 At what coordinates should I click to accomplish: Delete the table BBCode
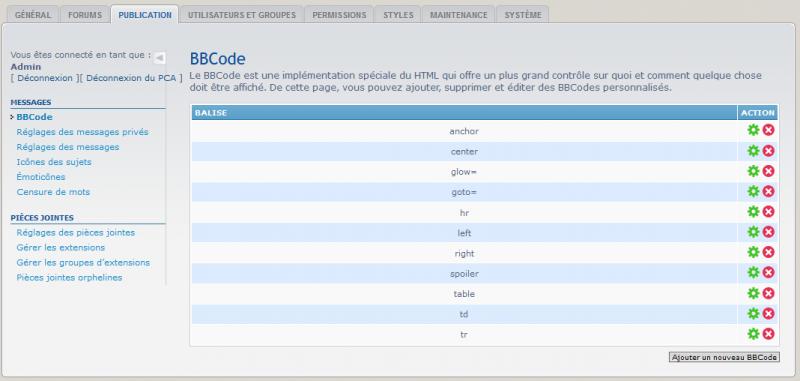coord(768,293)
